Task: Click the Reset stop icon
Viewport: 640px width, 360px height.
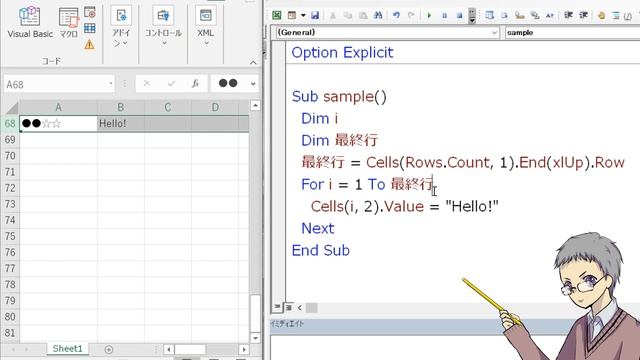Action: pyautogui.click(x=459, y=16)
